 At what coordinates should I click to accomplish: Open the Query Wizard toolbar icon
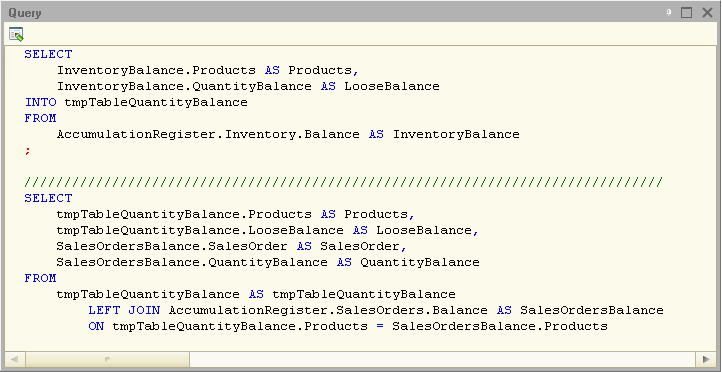click(16, 35)
